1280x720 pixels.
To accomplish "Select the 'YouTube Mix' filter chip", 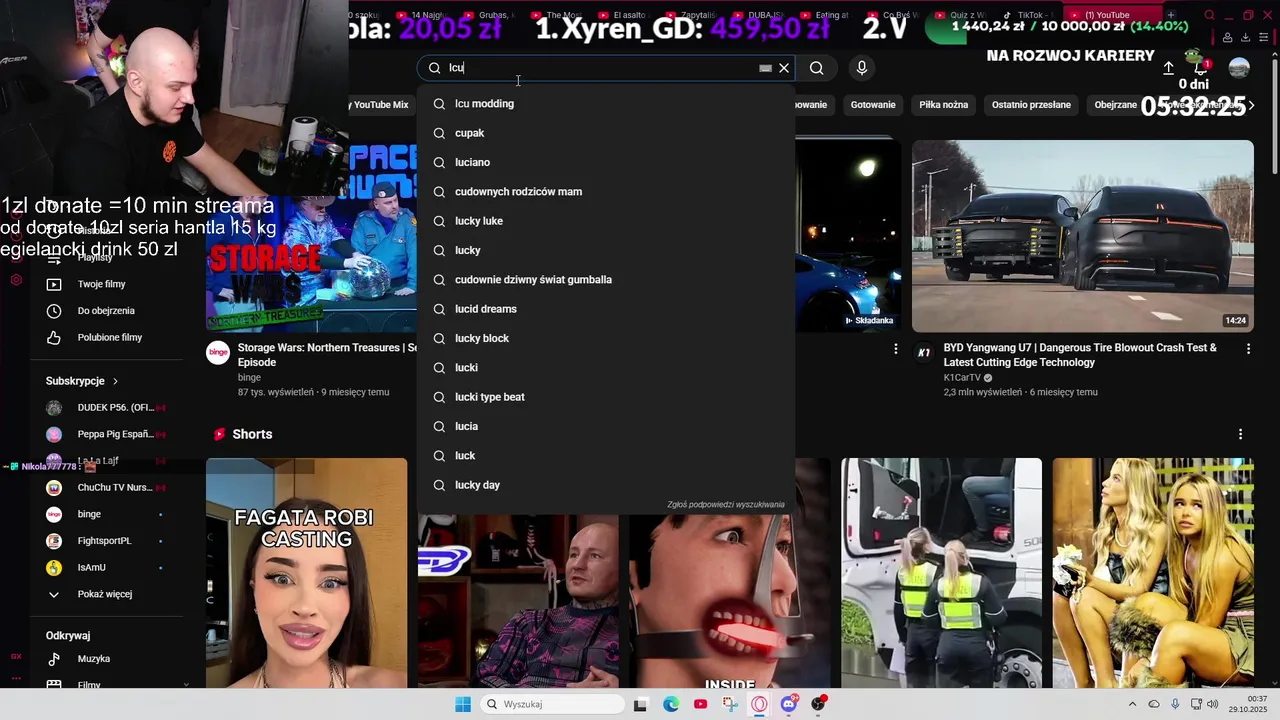I will click(x=380, y=105).
